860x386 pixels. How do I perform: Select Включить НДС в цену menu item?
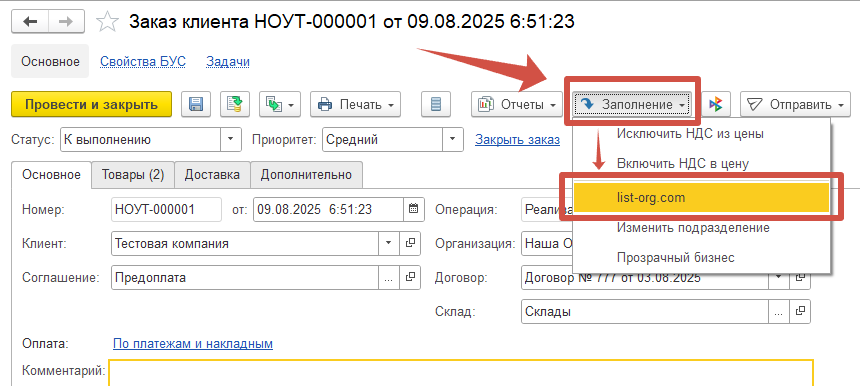(701, 163)
